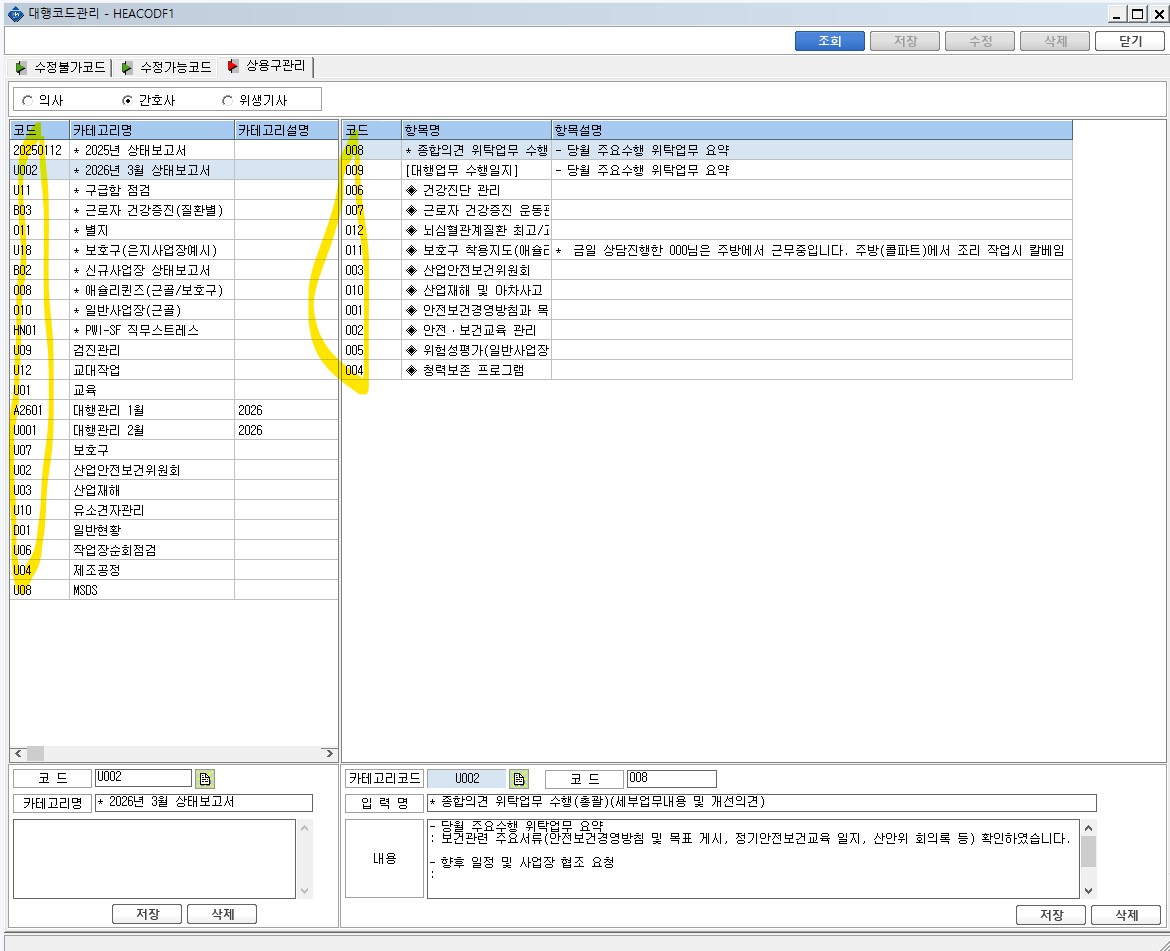This screenshot has height=951, width=1170.
Task: Click the lookup icon beside left 코드 field
Action: tap(204, 779)
